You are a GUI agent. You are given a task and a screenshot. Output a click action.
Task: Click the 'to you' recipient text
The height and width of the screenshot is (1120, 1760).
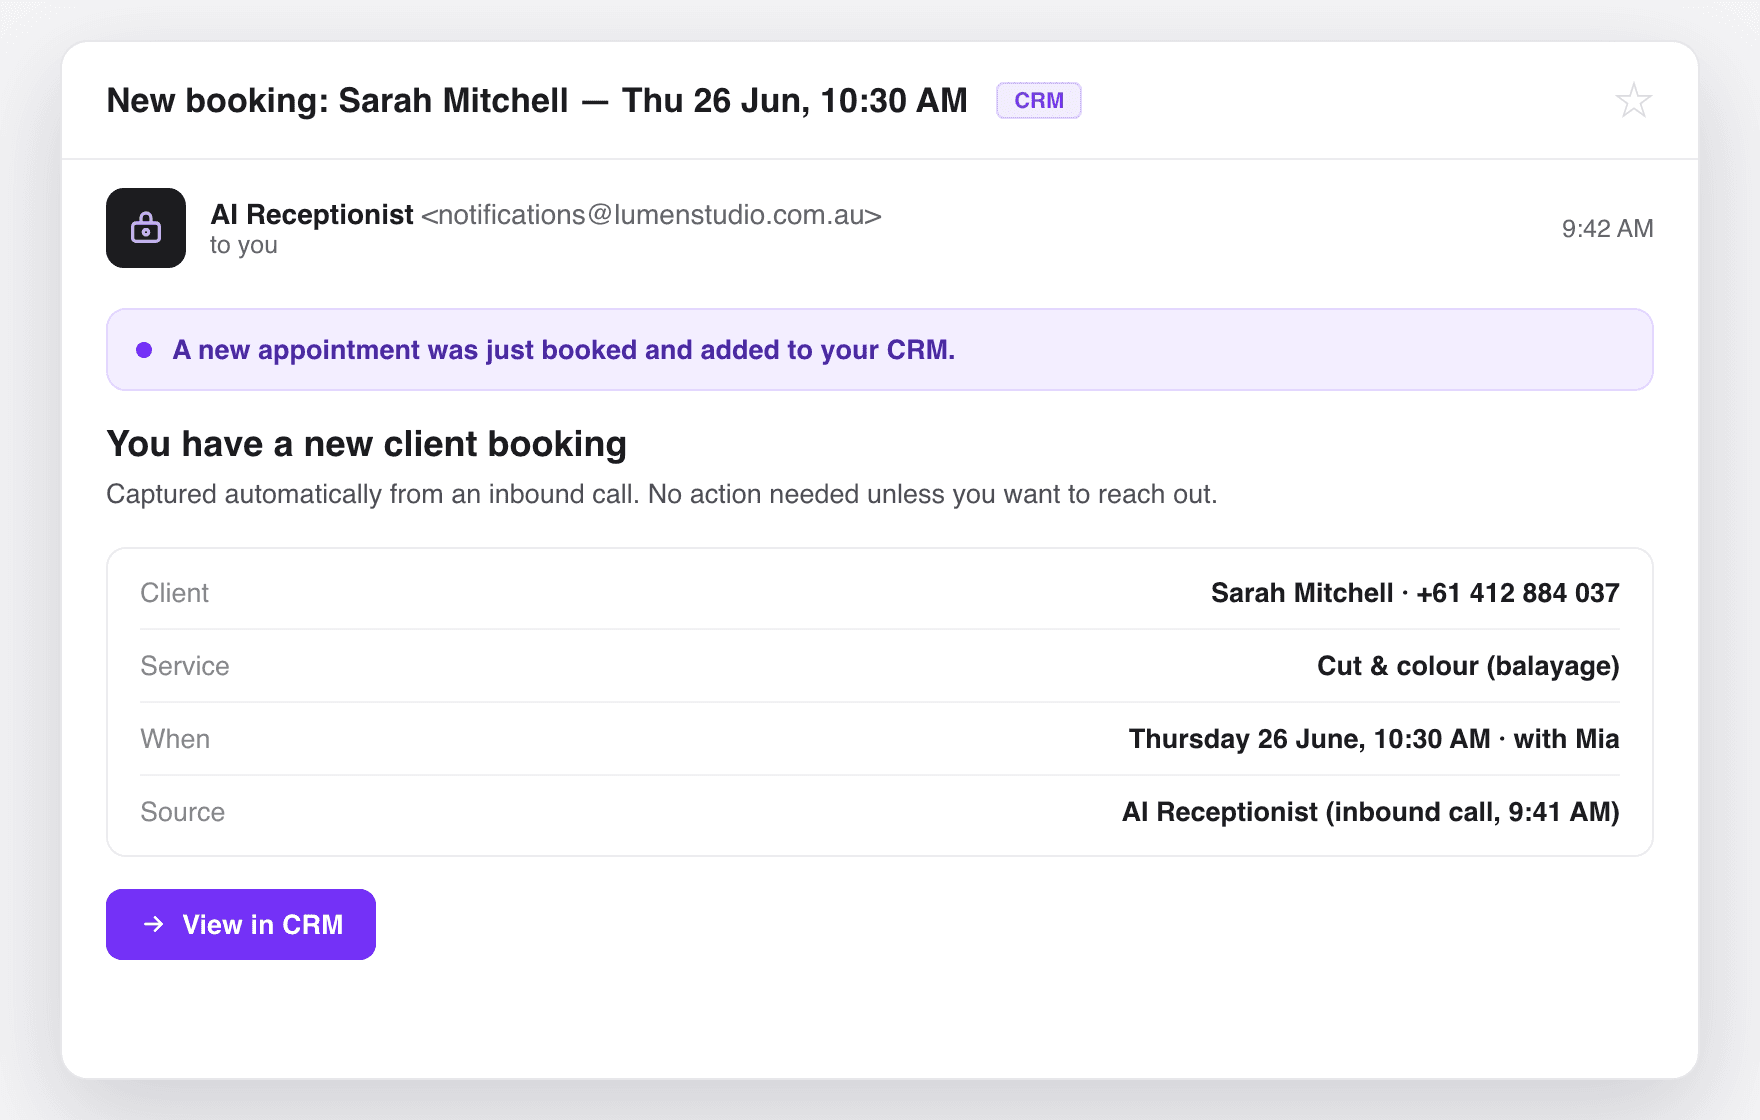click(x=244, y=245)
